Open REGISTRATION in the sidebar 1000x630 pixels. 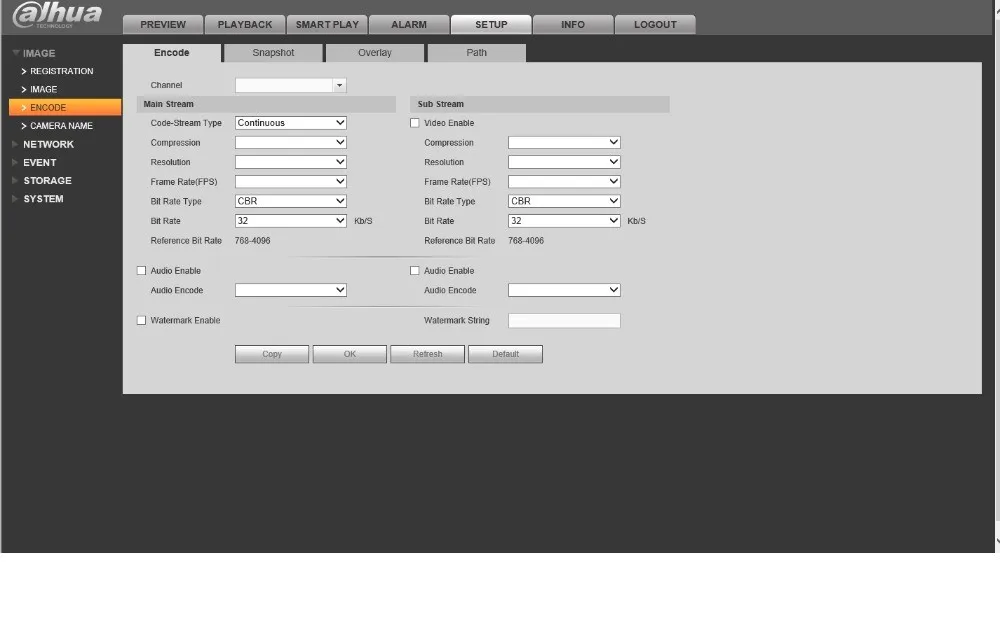point(58,71)
